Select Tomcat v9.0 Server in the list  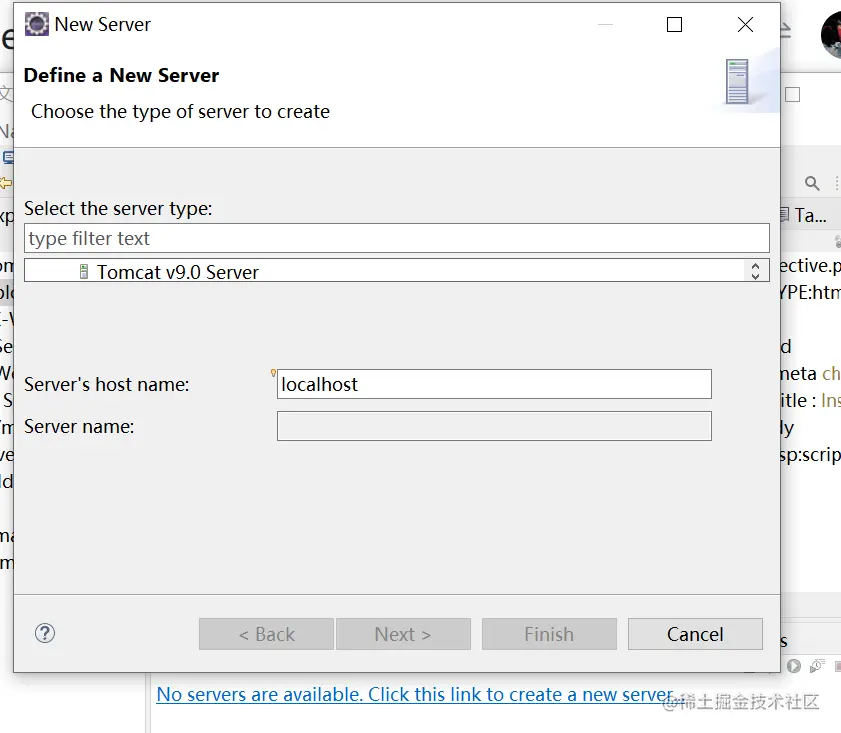[178, 272]
